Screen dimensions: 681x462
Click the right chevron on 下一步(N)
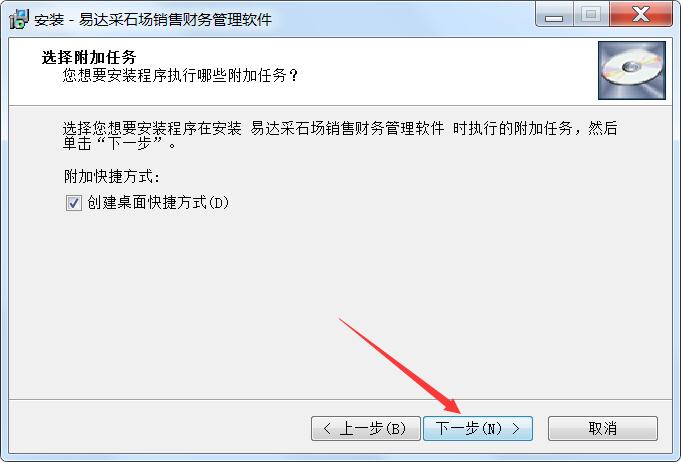(x=516, y=429)
